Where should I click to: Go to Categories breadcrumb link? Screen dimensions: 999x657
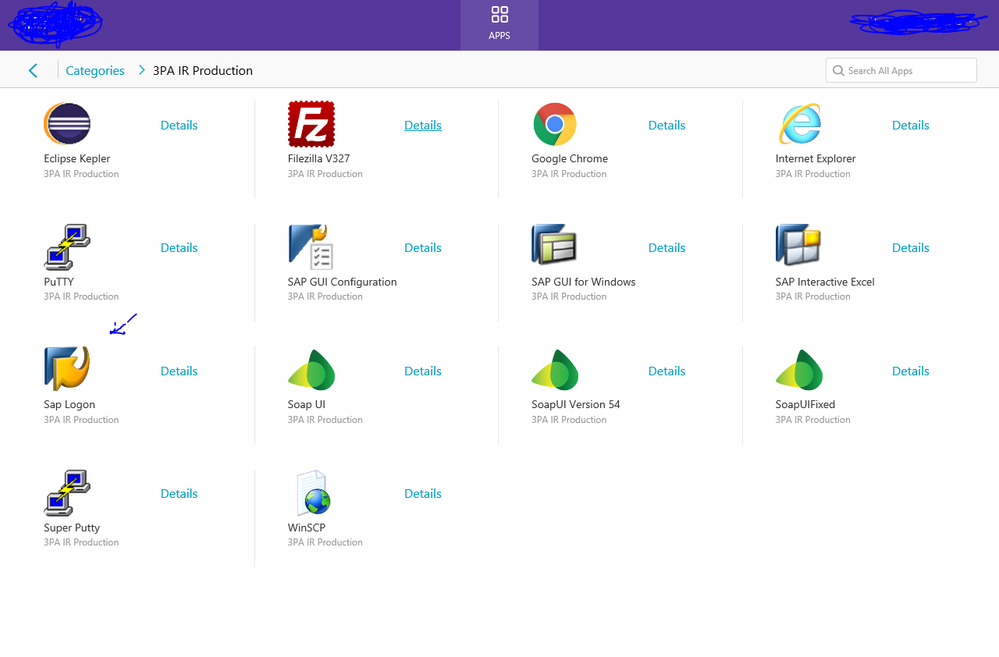click(95, 71)
